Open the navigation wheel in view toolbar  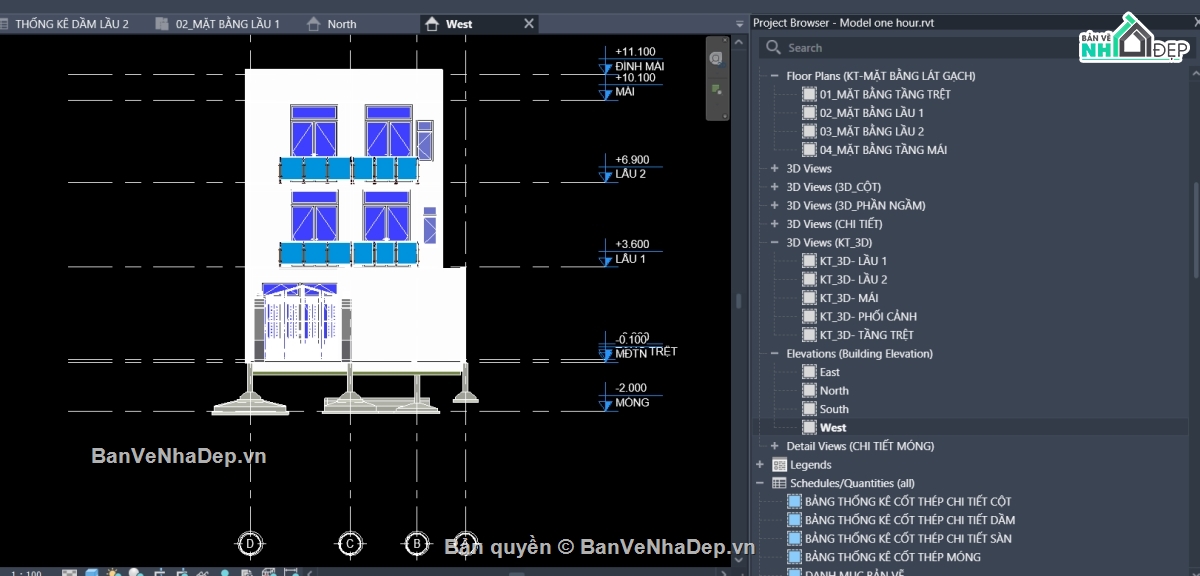(717, 59)
